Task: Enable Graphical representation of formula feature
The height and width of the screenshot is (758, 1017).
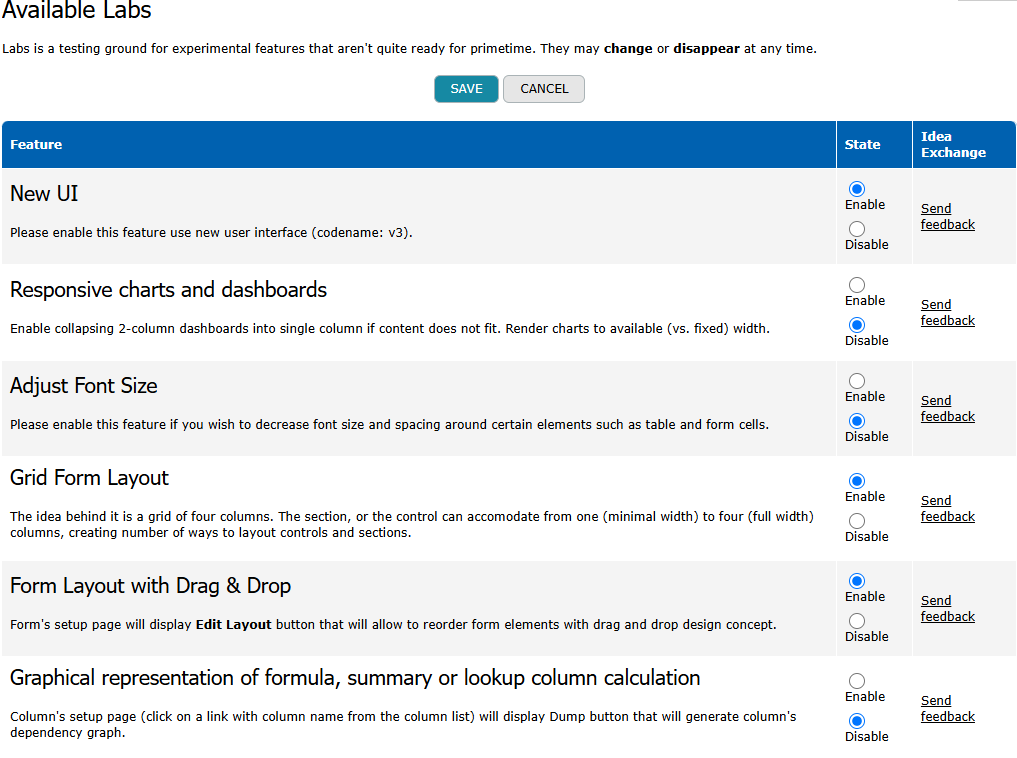Action: [x=857, y=680]
